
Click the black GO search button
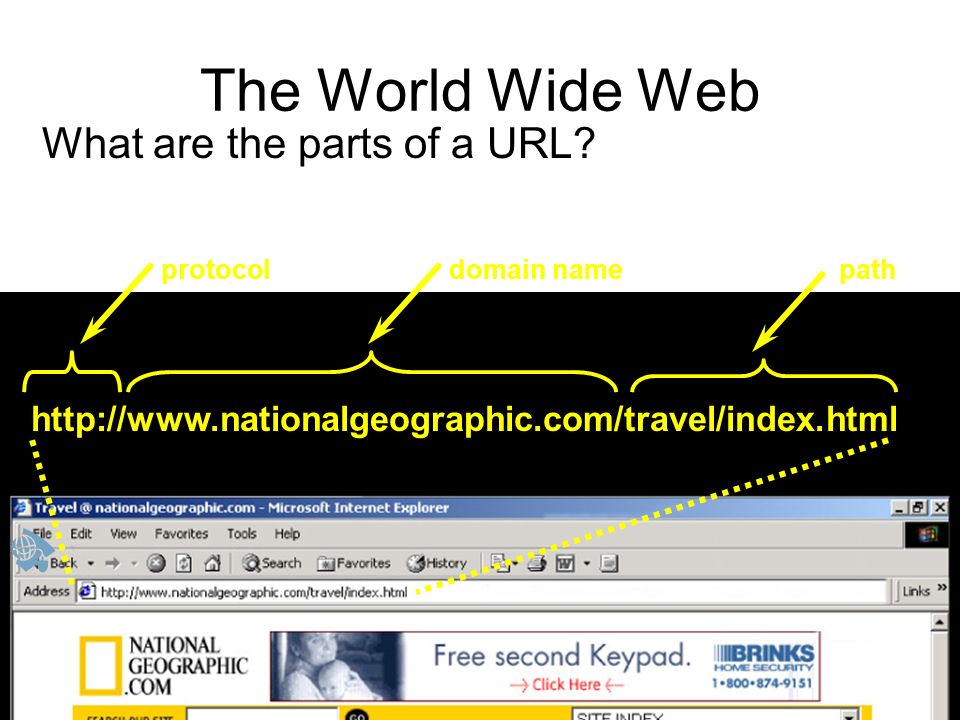coord(357,714)
